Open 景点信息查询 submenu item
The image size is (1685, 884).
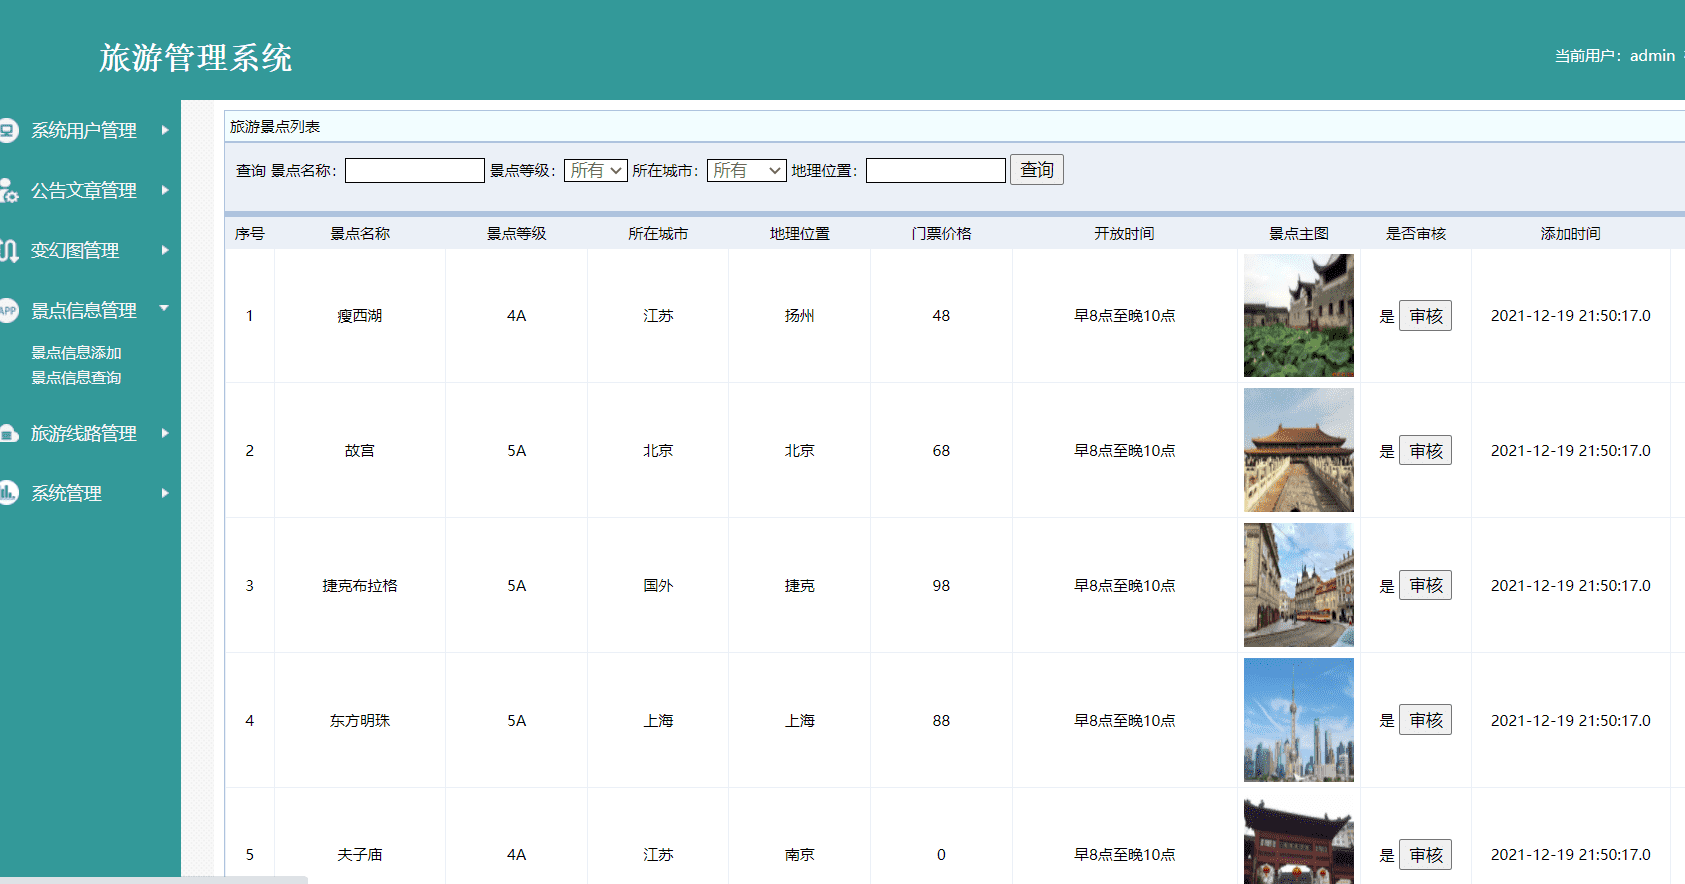click(76, 378)
